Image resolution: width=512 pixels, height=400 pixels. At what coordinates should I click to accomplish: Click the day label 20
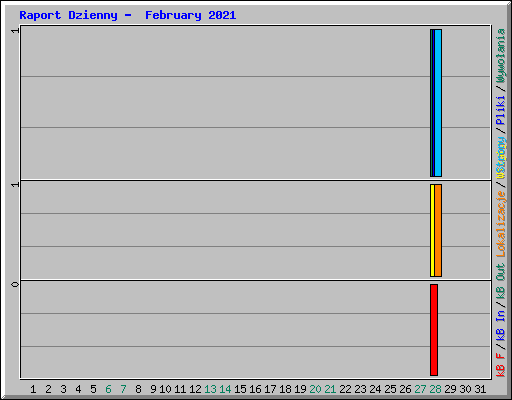tap(315, 389)
